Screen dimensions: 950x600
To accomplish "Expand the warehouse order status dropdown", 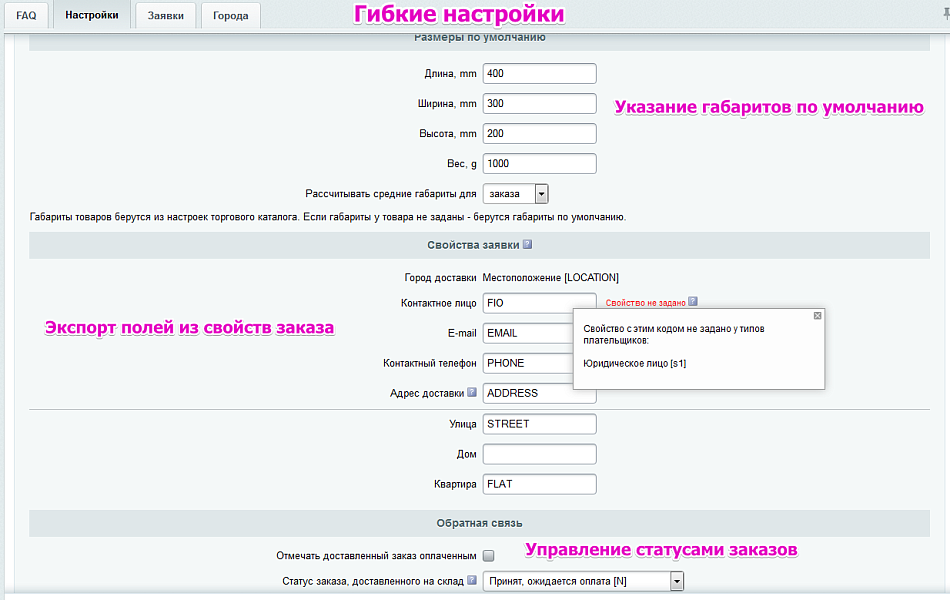I will coord(676,580).
